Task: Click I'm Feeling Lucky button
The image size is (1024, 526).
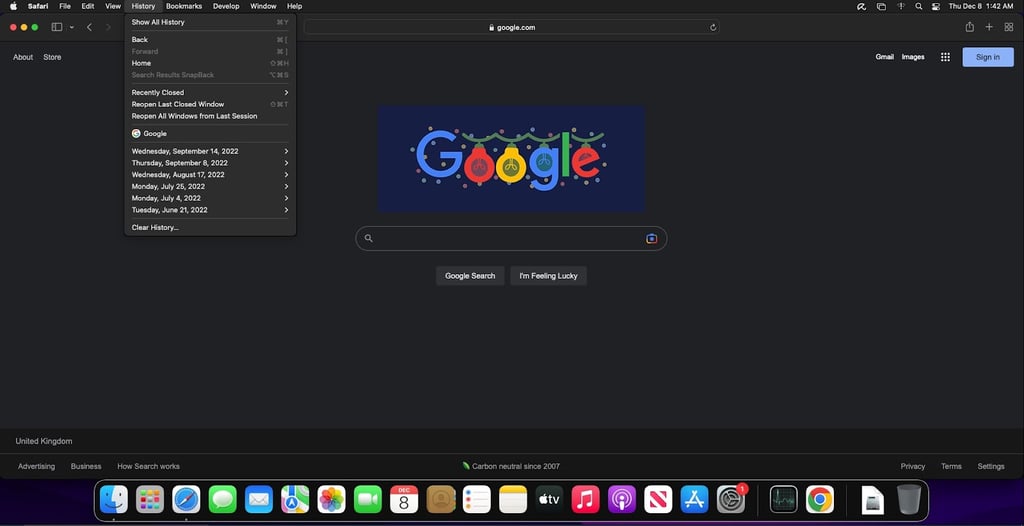Action: 549,276
